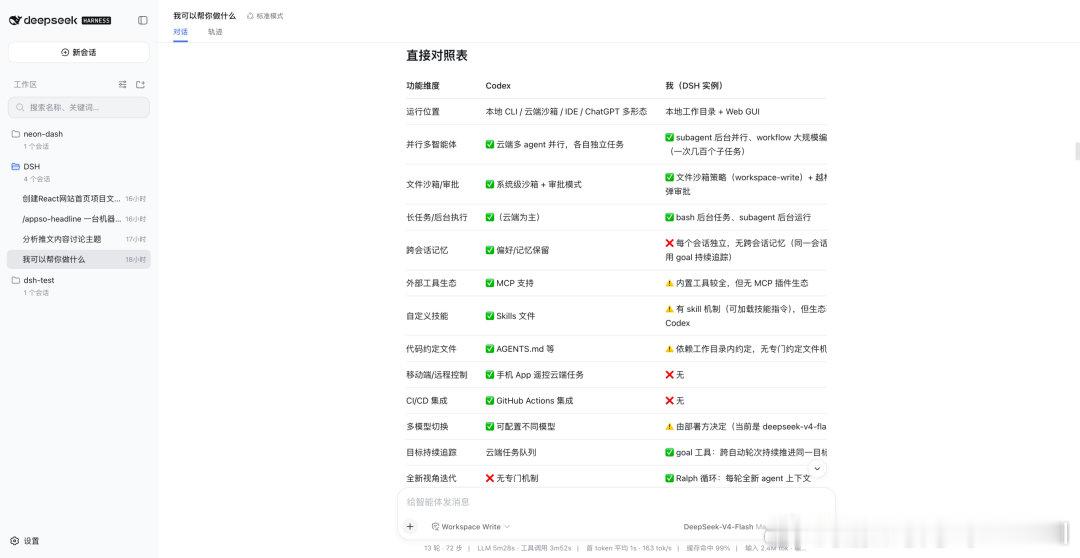Click the 长任务/后台执行 row label
1080x558 pixels.
437,217
